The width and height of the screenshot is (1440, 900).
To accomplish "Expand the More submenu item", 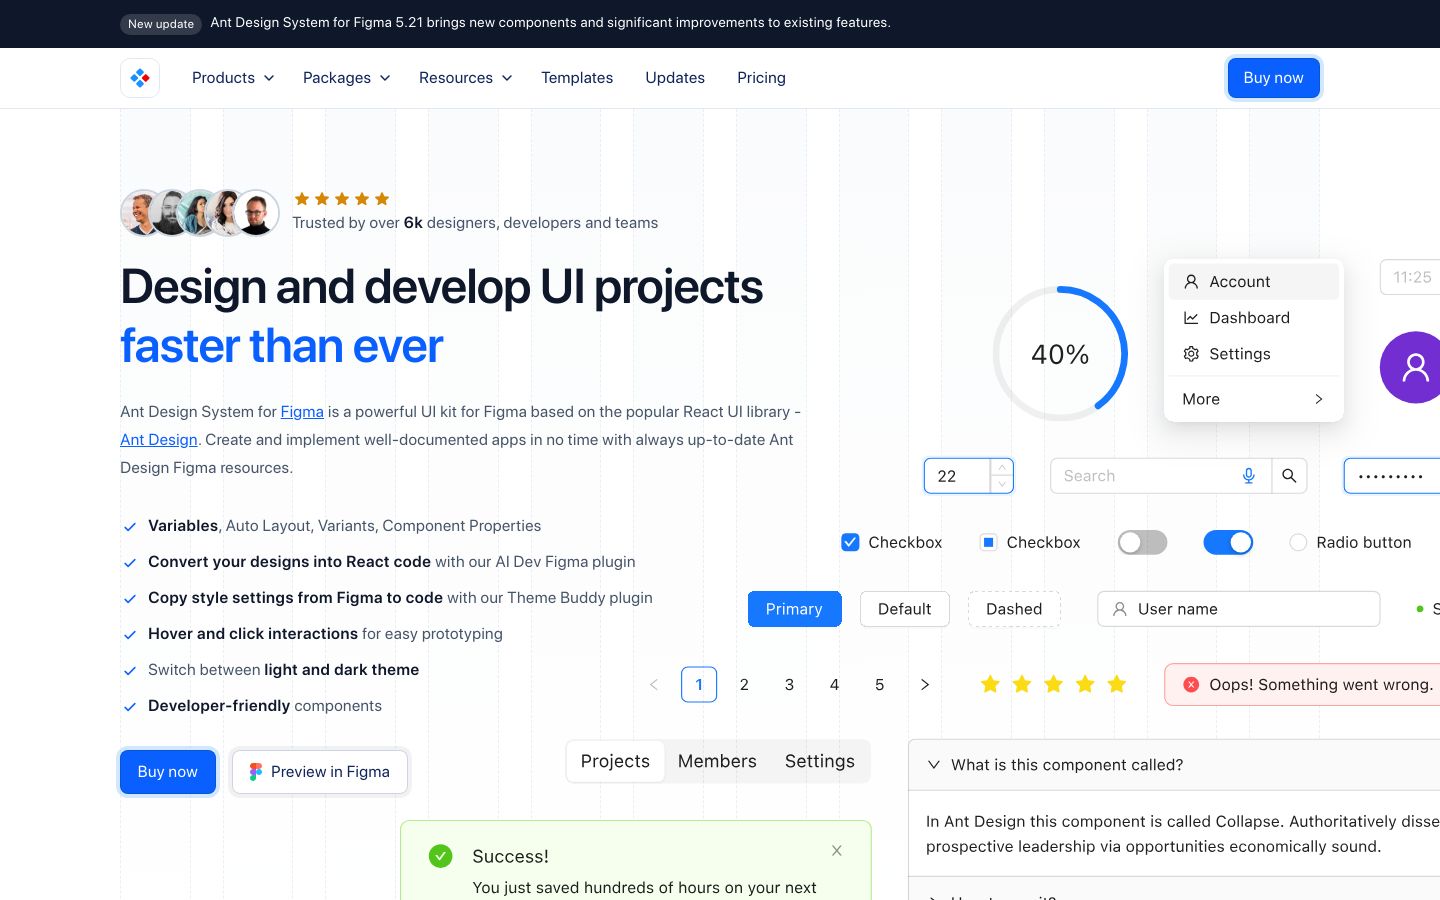I will 1254,399.
